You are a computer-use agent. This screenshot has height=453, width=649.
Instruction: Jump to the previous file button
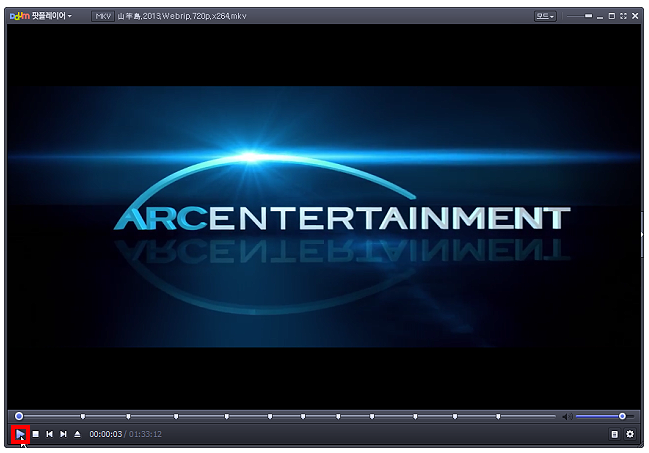click(x=50, y=434)
